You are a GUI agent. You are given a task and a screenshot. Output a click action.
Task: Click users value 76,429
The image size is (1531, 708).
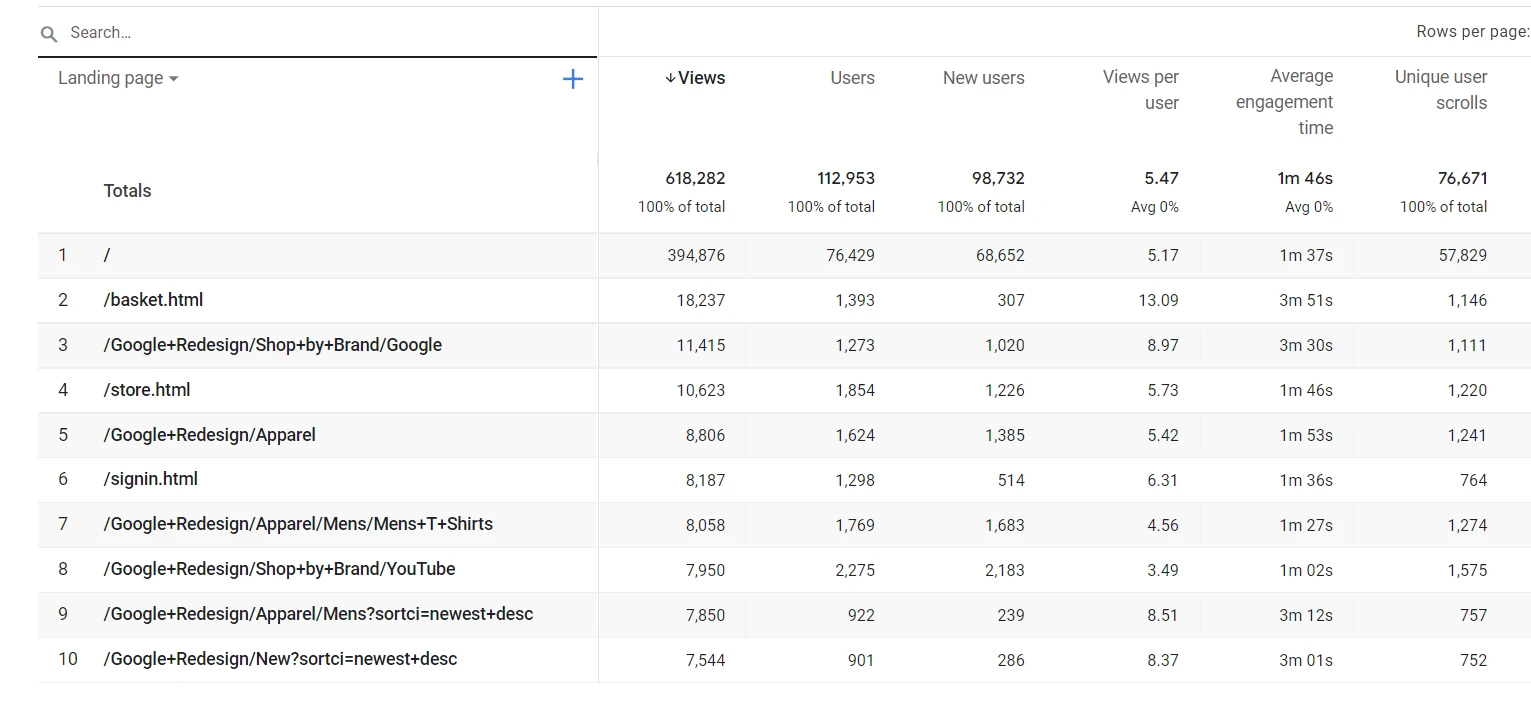click(x=850, y=256)
